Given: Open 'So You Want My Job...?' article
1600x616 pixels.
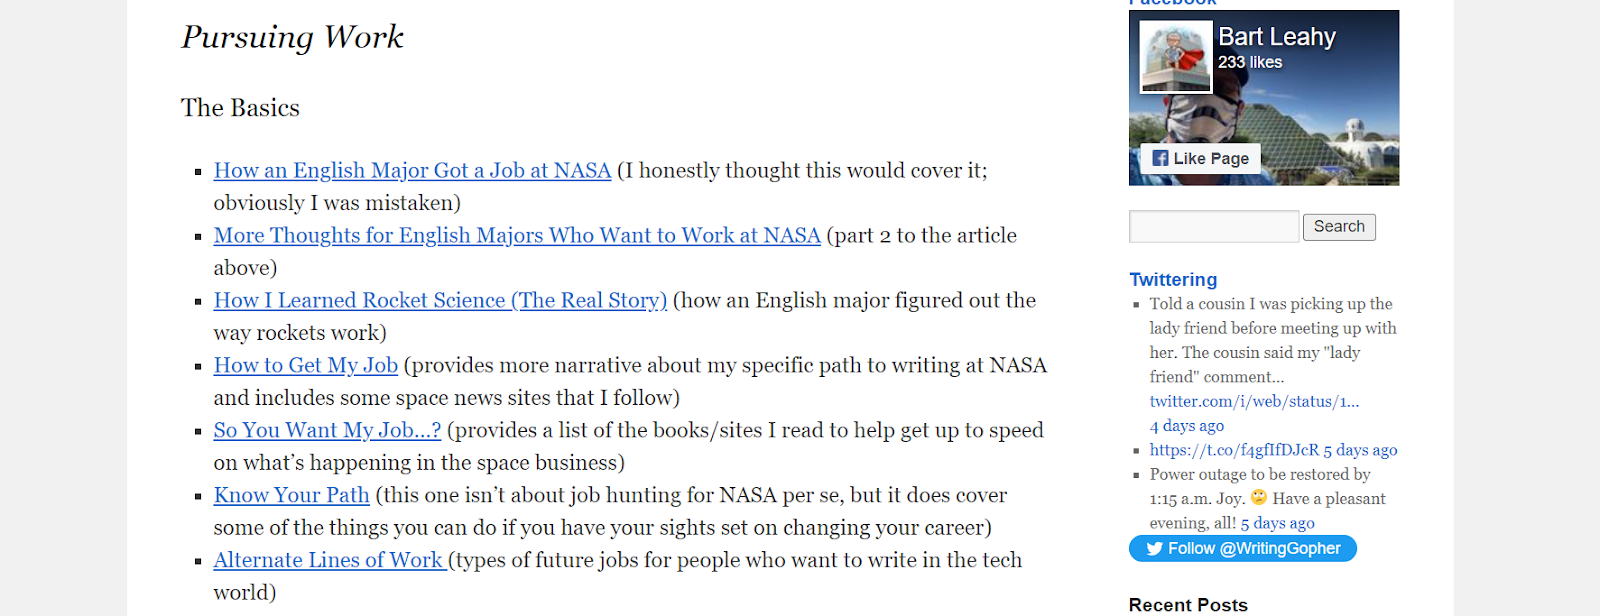Looking at the screenshot, I should (x=326, y=430).
